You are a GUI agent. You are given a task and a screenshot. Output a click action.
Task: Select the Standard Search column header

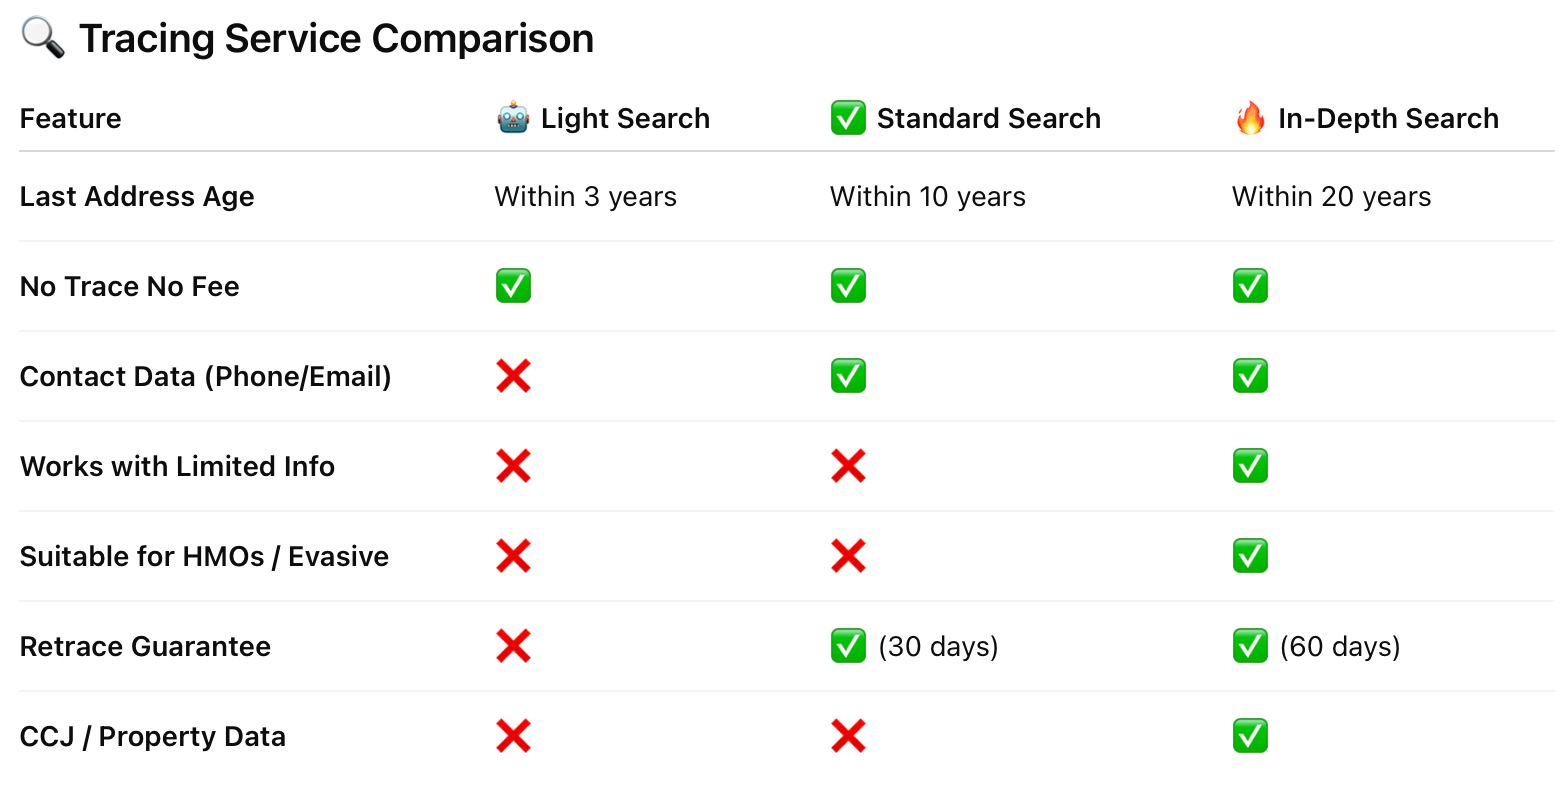tap(988, 118)
